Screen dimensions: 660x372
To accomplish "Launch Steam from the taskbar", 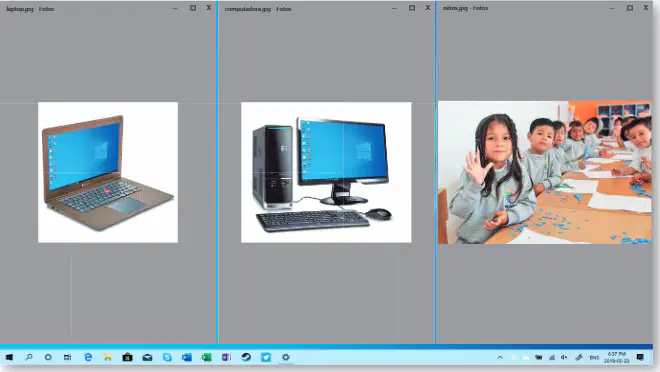I will tap(246, 357).
